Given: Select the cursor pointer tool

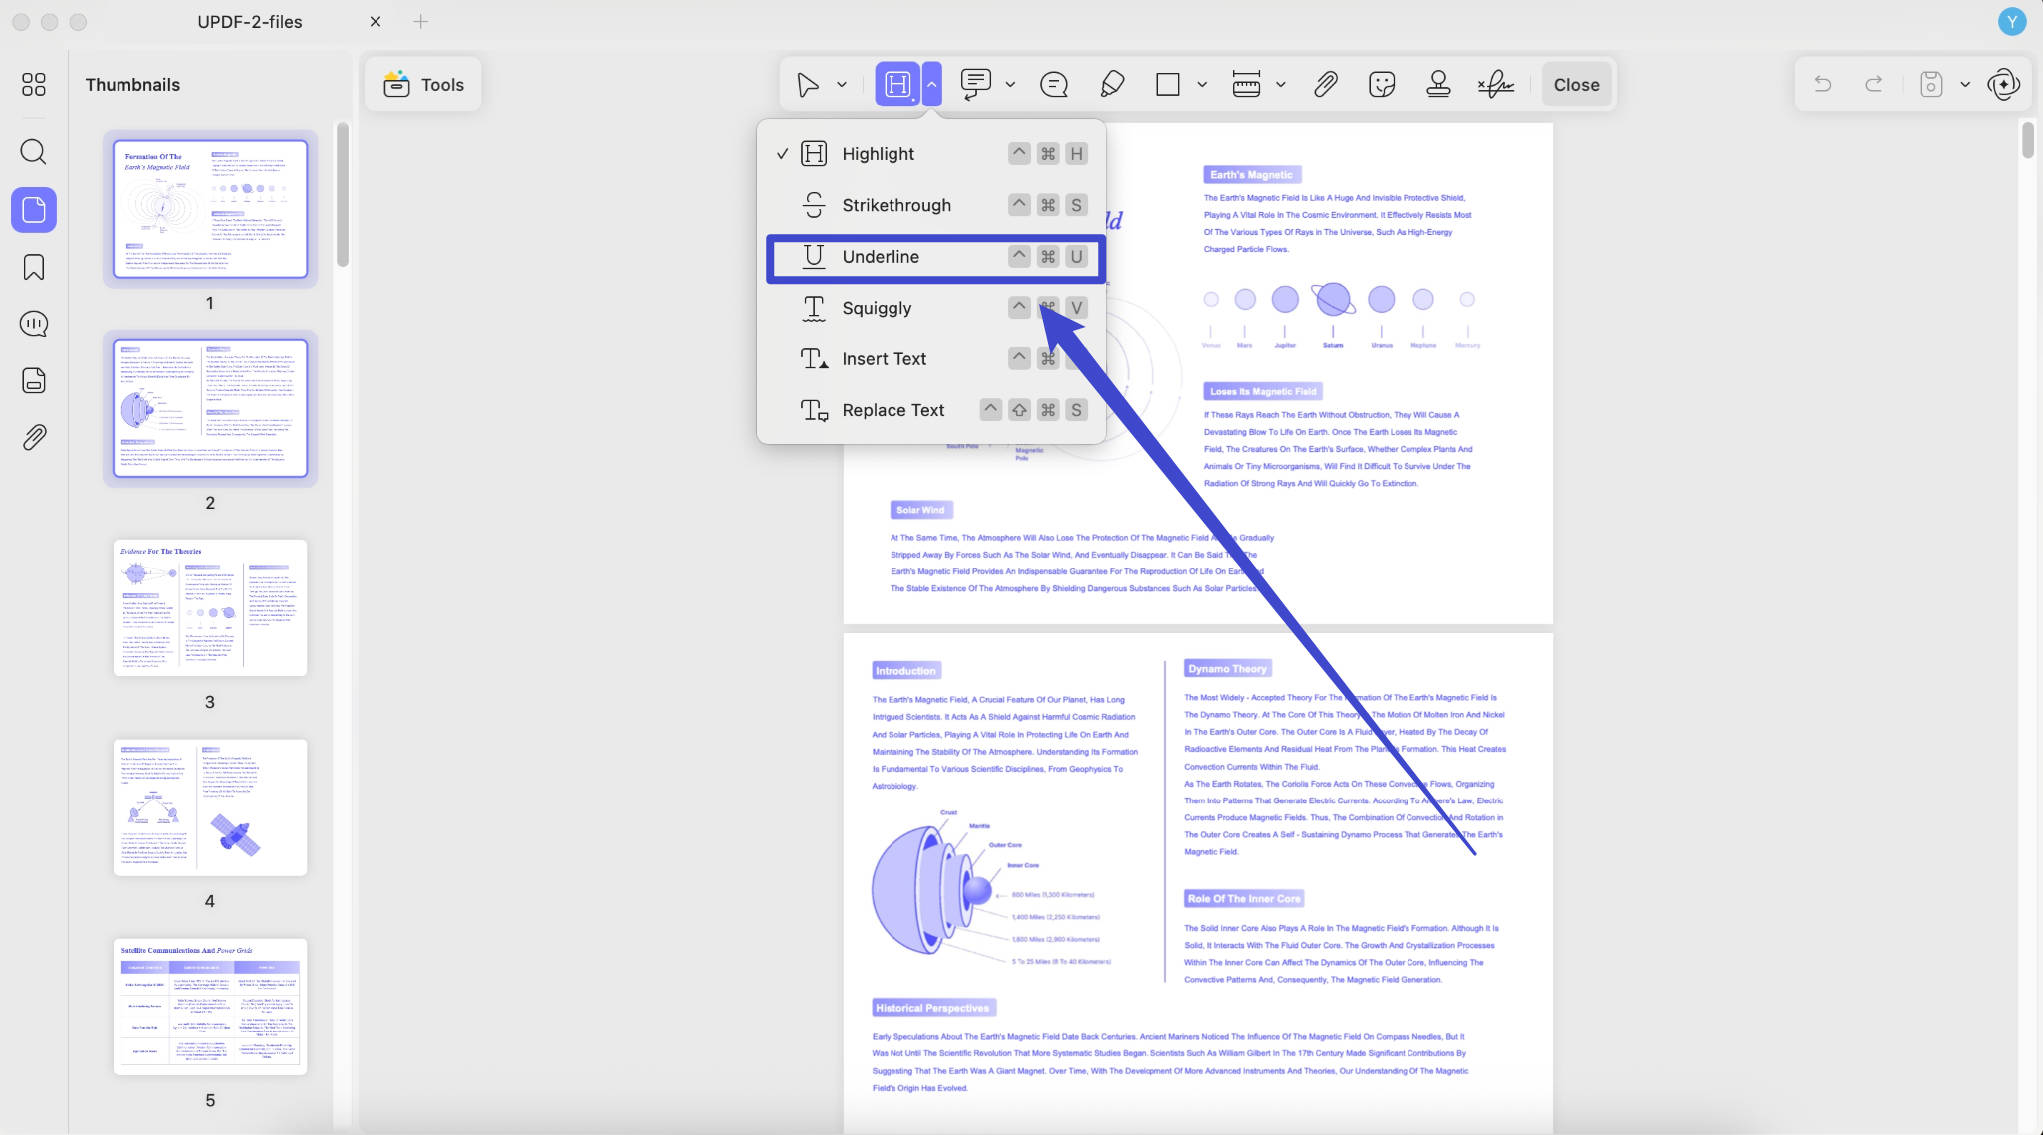Looking at the screenshot, I should click(808, 85).
